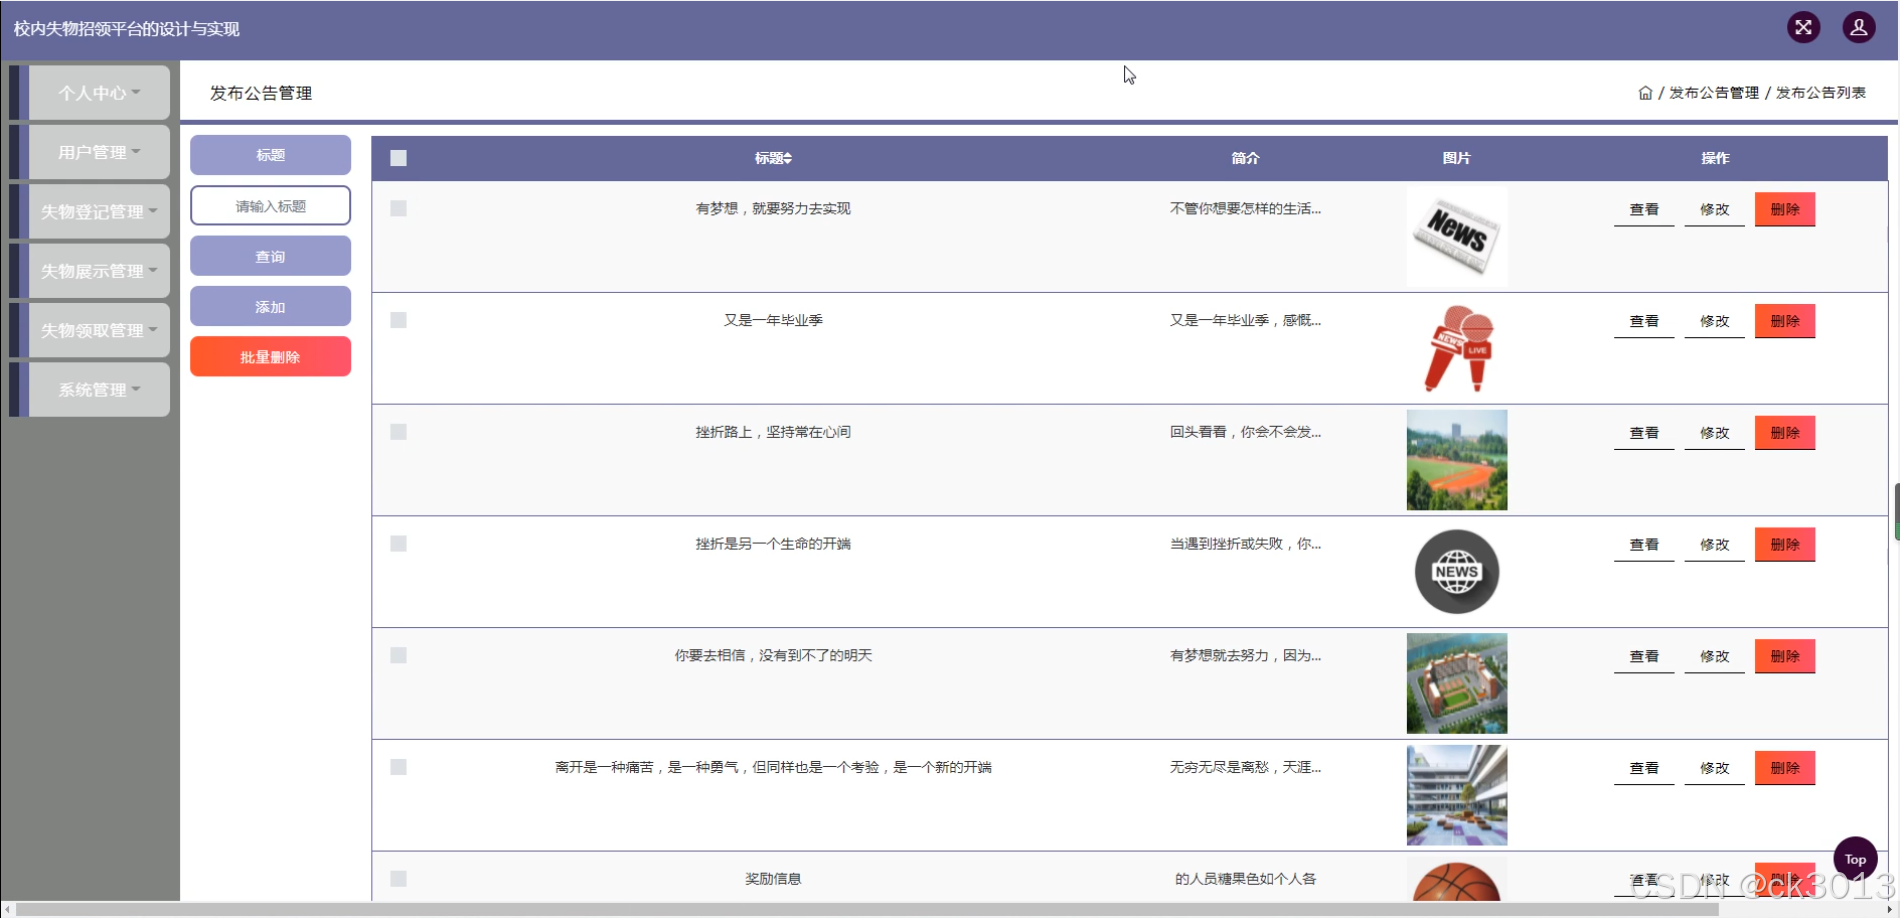Open NEWS globe thumbnail for 挫折是另一个生命的开端
This screenshot has height=918, width=1900.
(x=1457, y=572)
